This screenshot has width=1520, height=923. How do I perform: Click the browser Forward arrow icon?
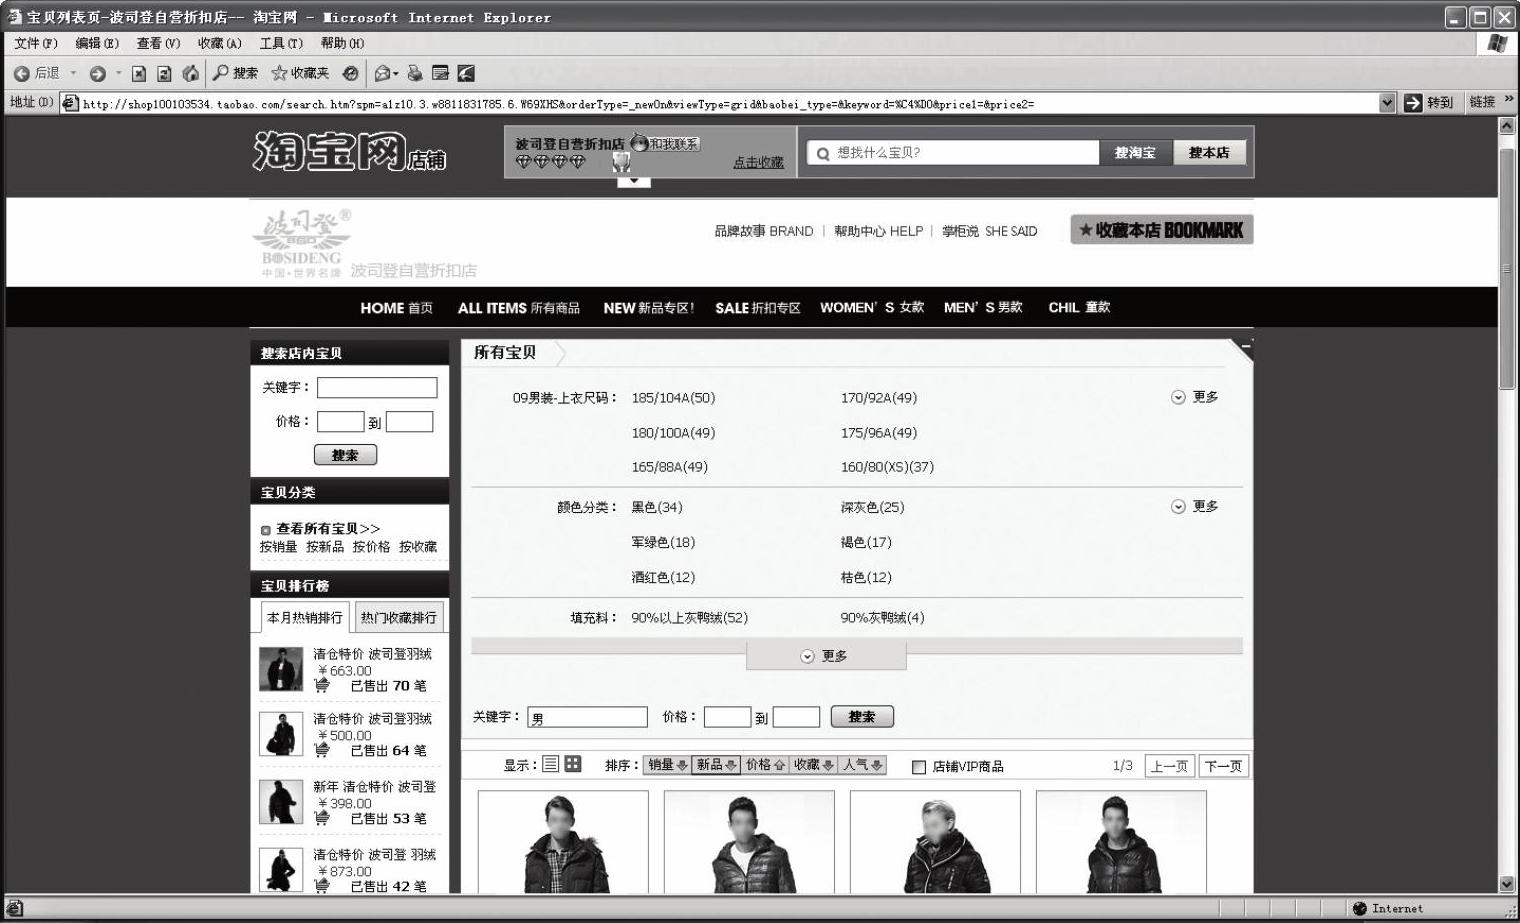(x=97, y=74)
